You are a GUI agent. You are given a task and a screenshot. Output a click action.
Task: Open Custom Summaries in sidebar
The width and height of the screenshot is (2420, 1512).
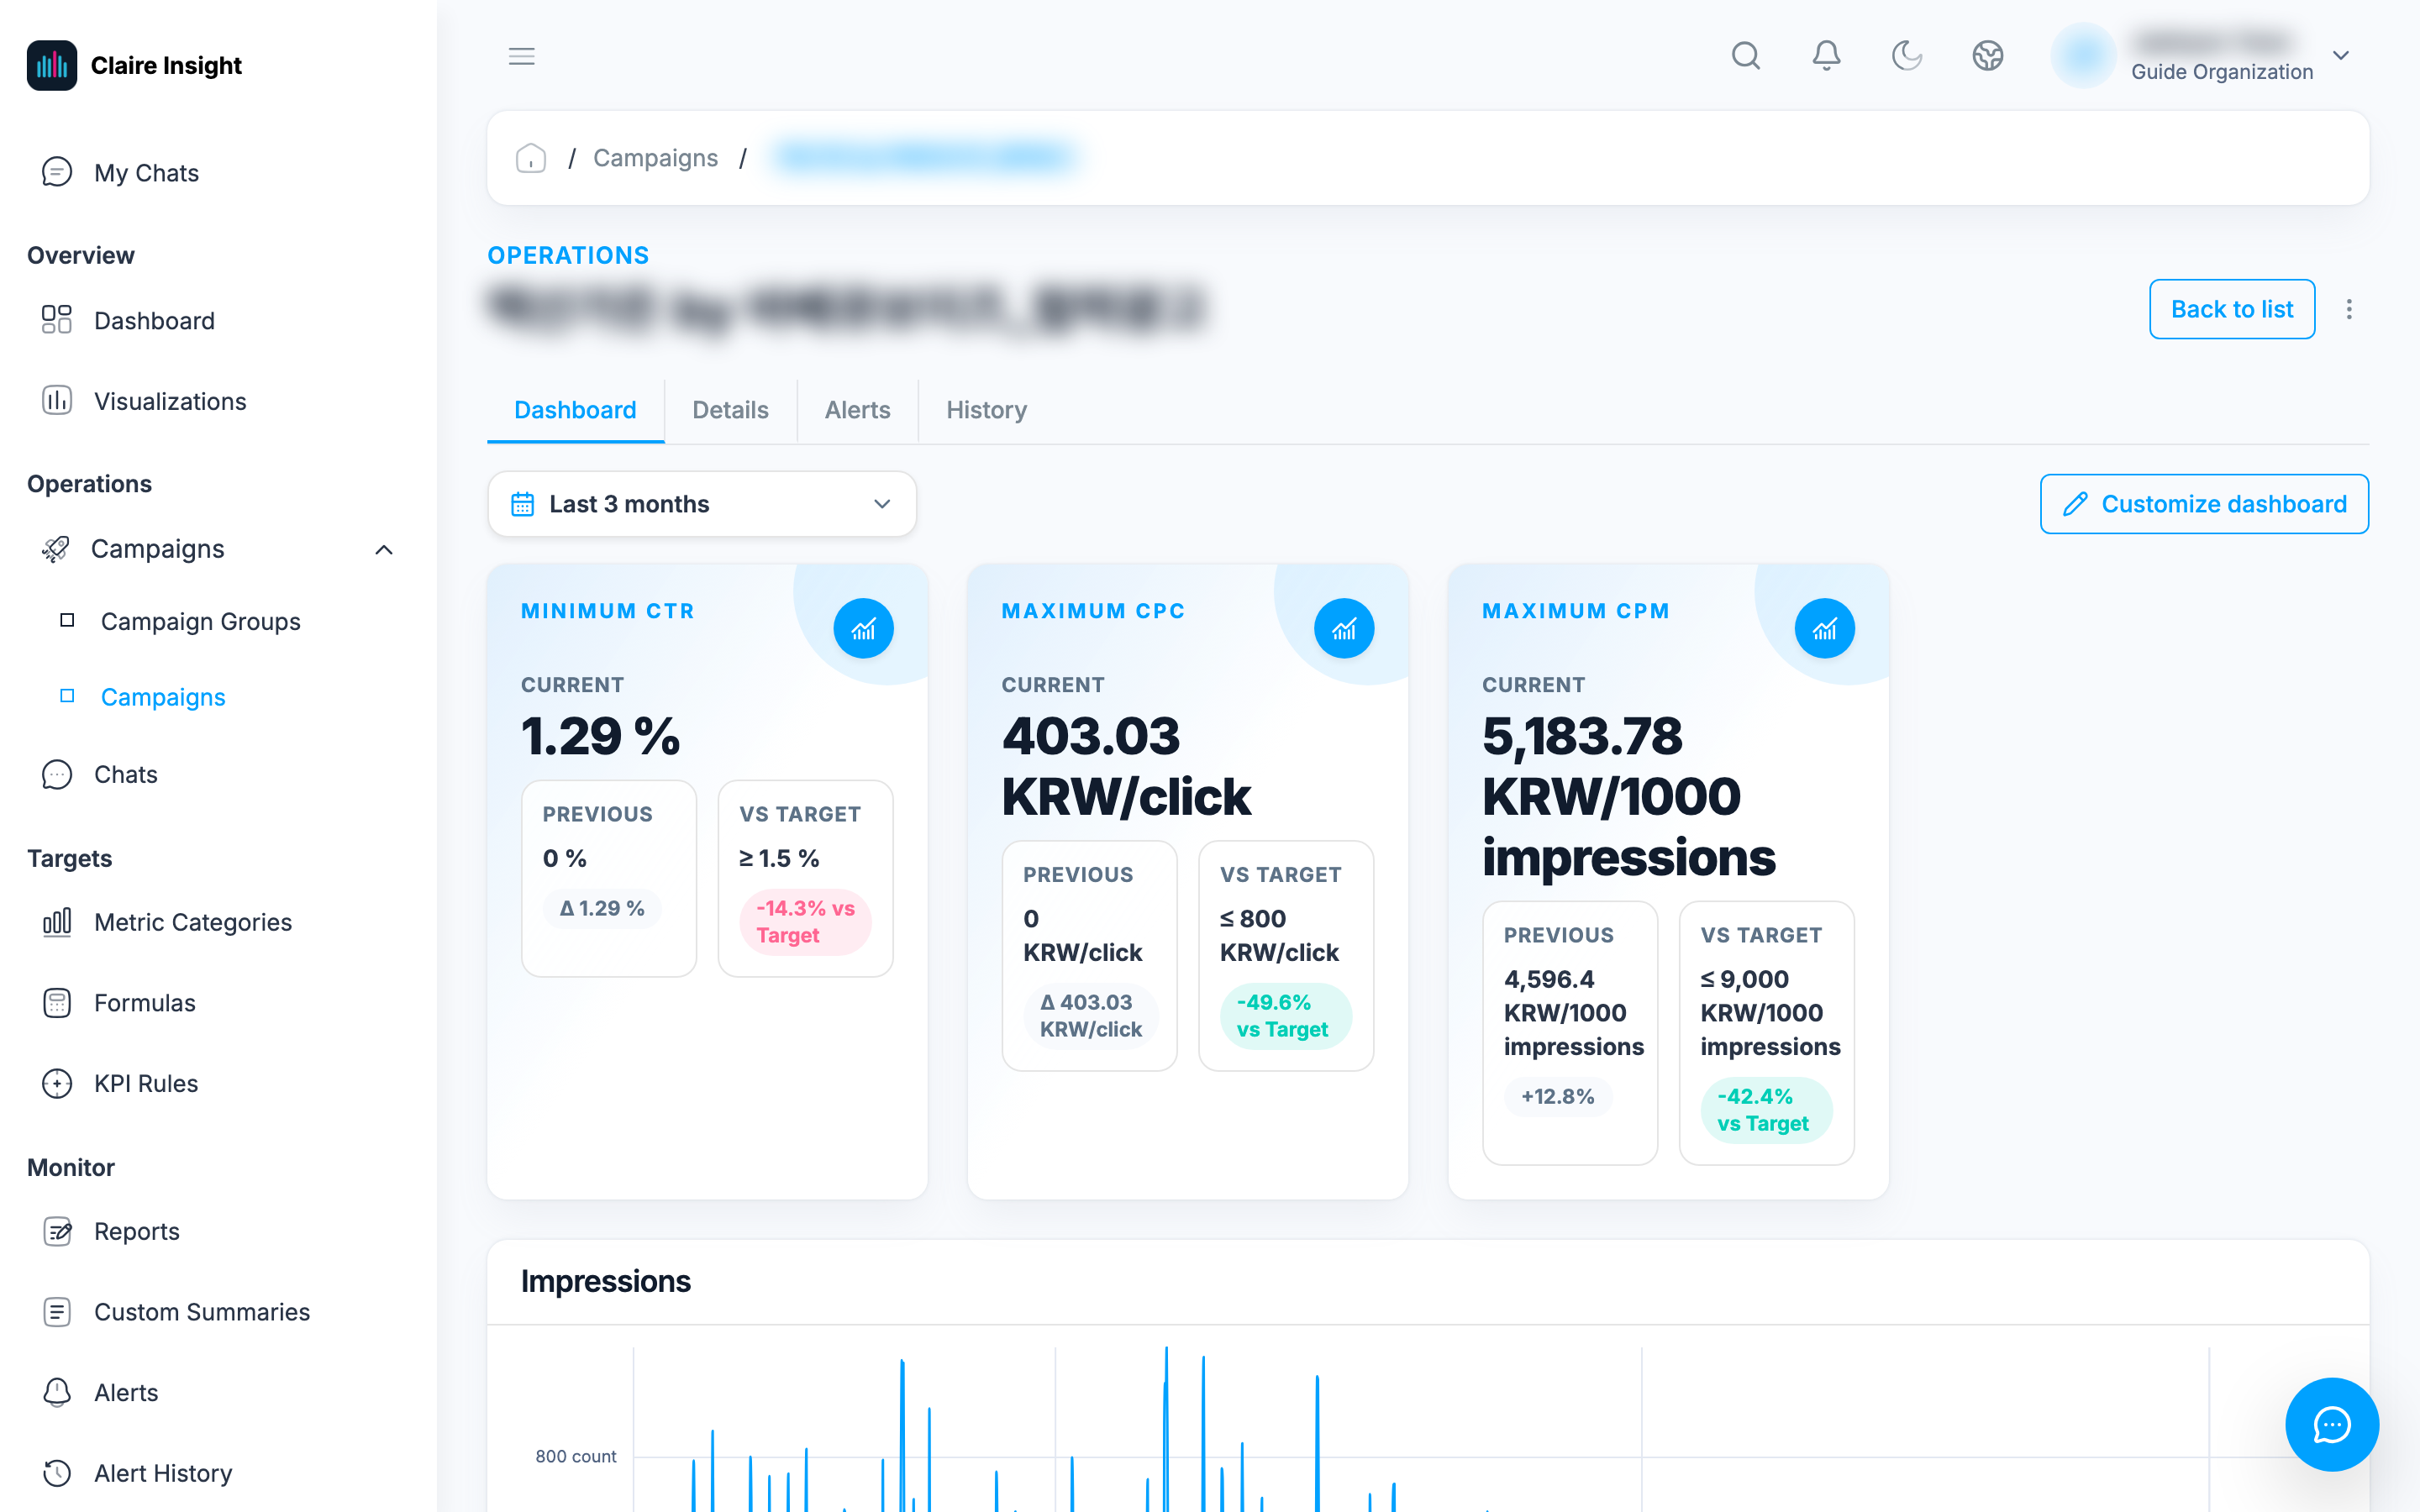point(218,1312)
